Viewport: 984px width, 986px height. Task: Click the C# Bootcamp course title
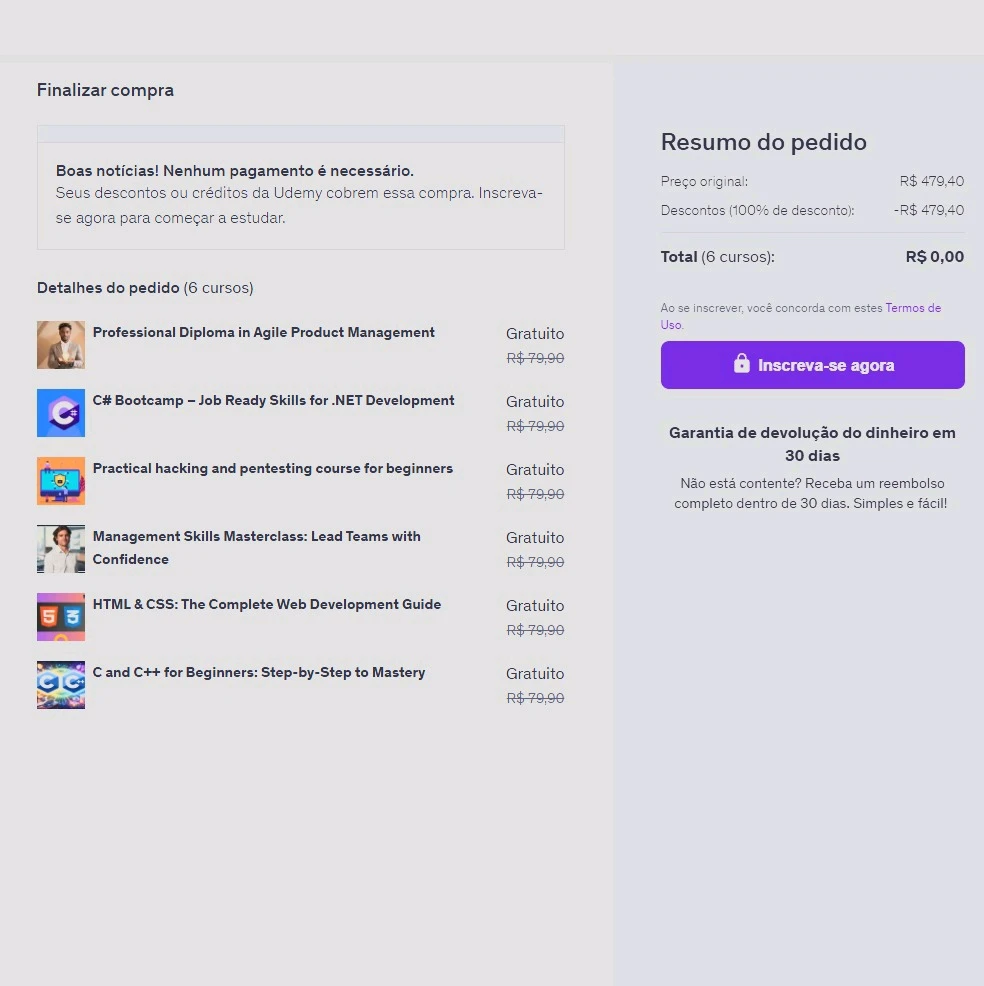pyautogui.click(x=273, y=401)
